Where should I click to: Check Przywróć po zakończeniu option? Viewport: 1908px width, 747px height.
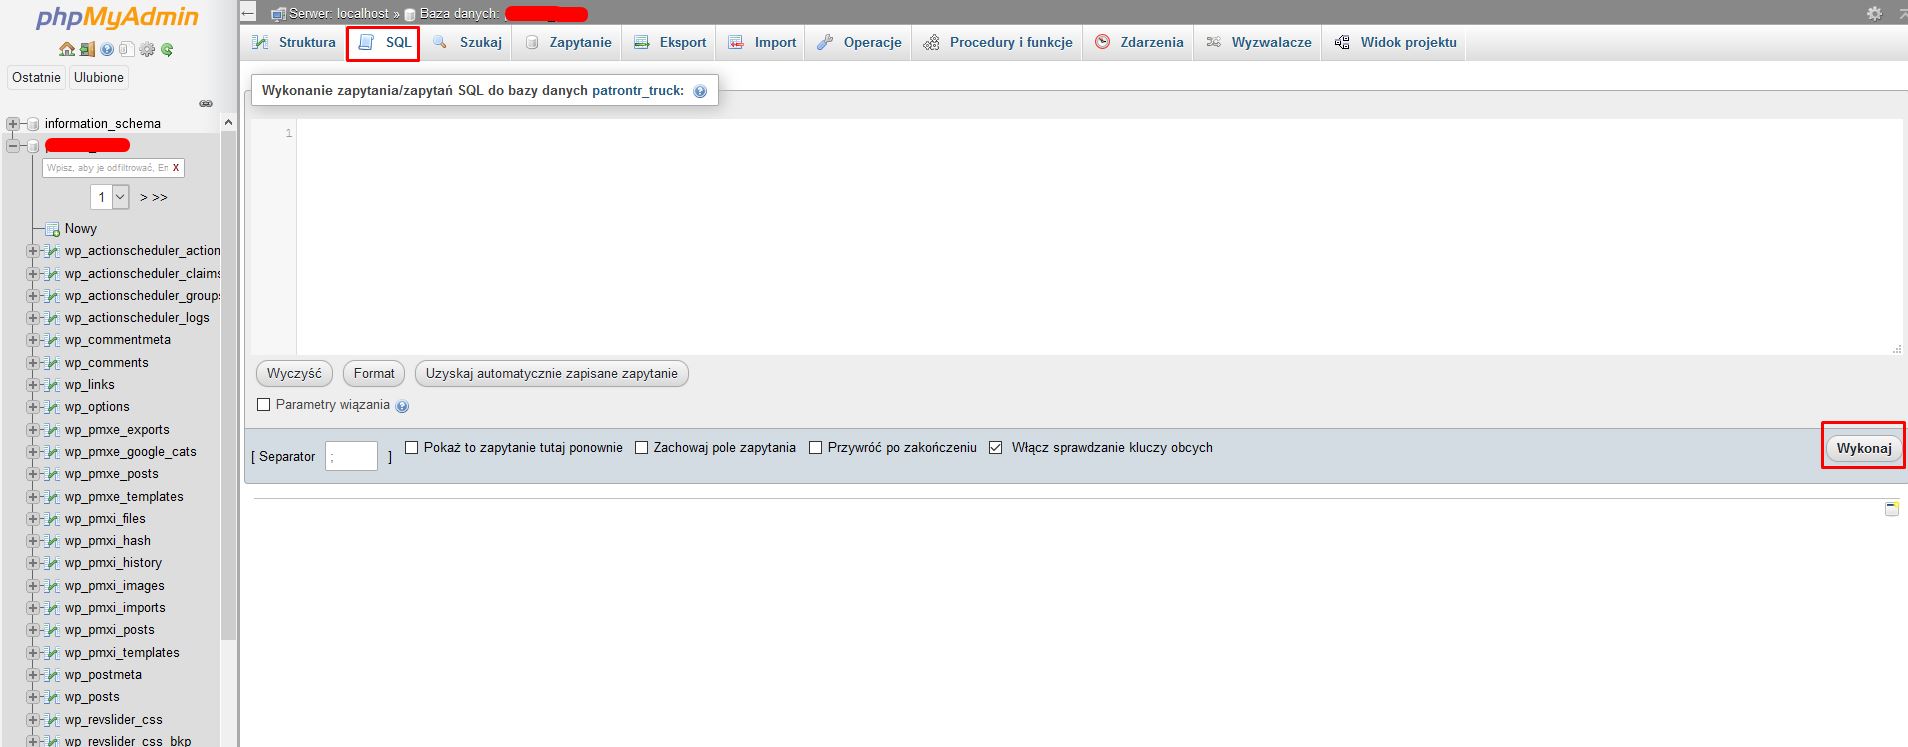(816, 448)
